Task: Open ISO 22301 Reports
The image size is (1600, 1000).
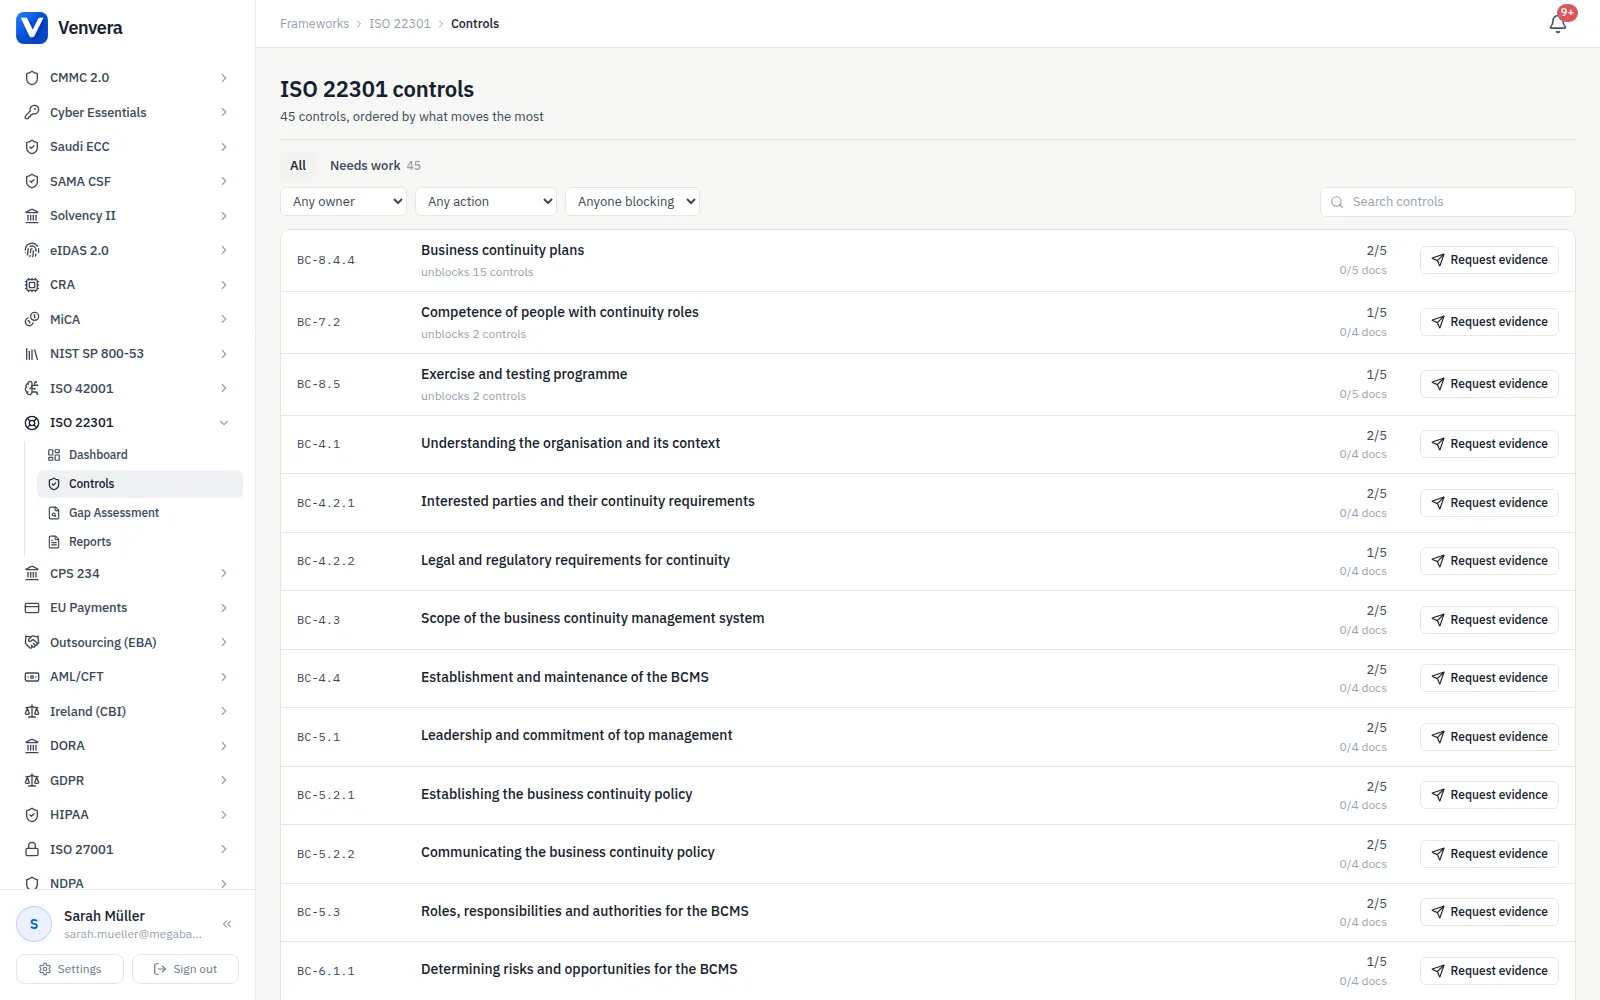Action: click(x=140, y=542)
